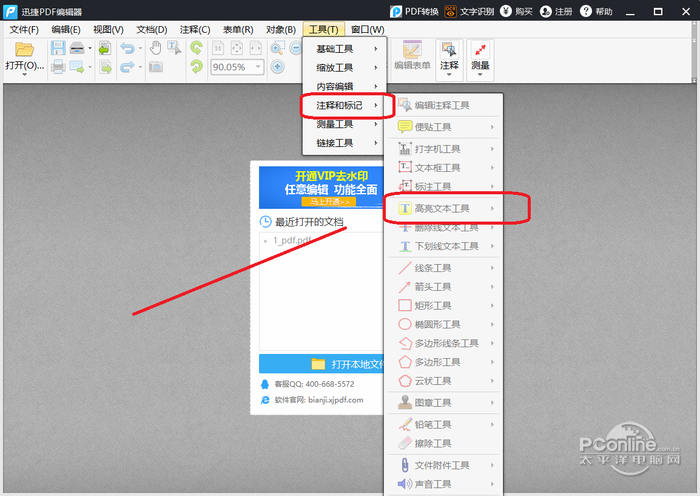
Task: Expand arrow under 测量 toolbar button
Action: coord(480,75)
